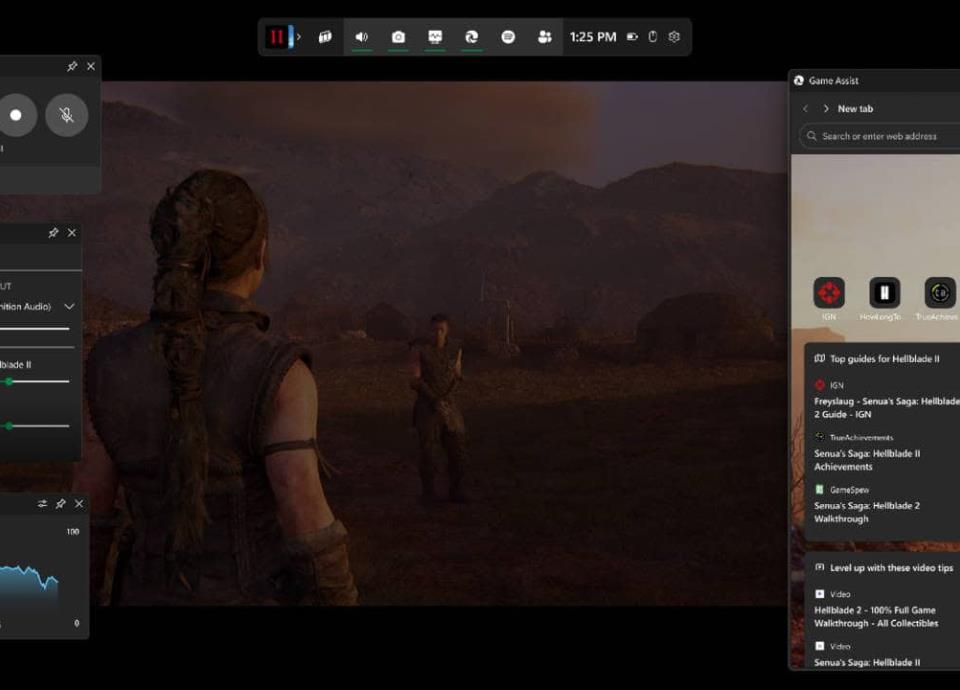This screenshot has width=960, height=690.
Task: Switch to the New tab in Game Assist
Action: coord(855,108)
